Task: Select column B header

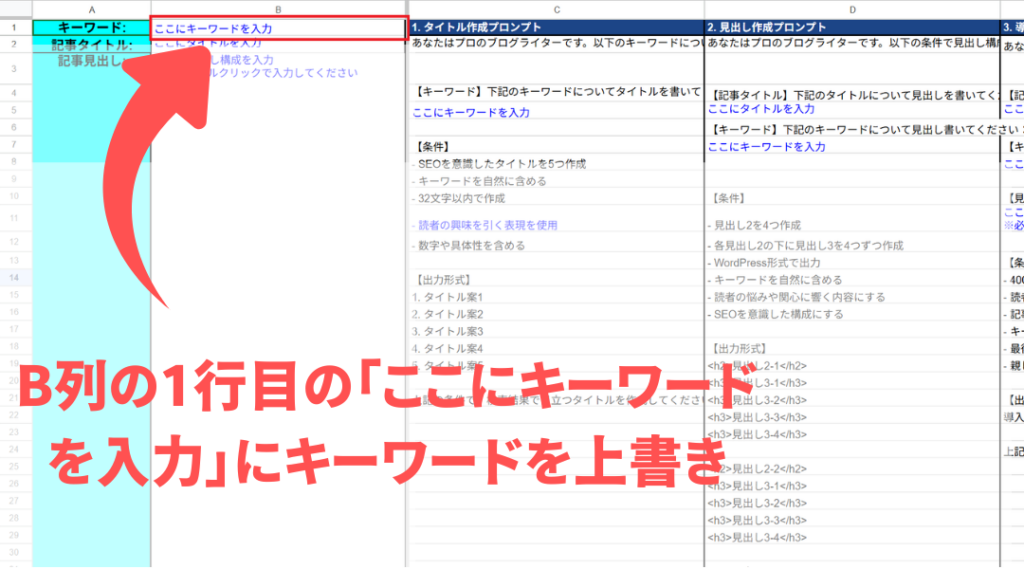Action: click(278, 9)
